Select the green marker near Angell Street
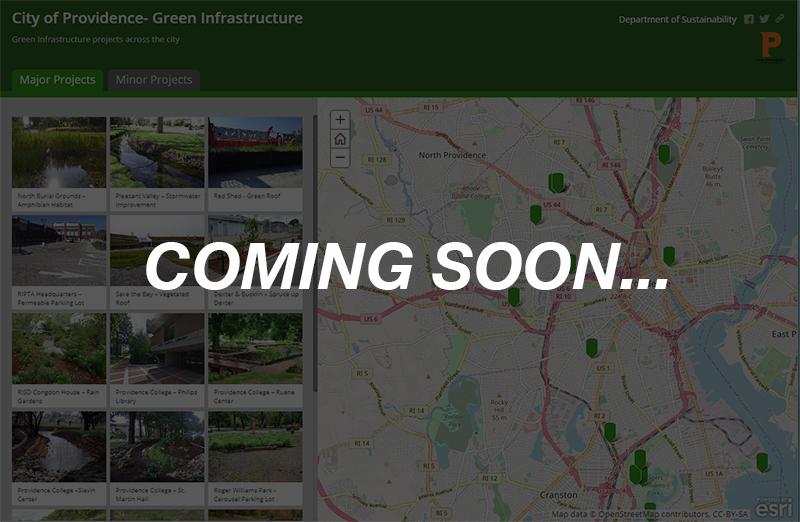Viewport: 800px width, 522px height. point(669,256)
